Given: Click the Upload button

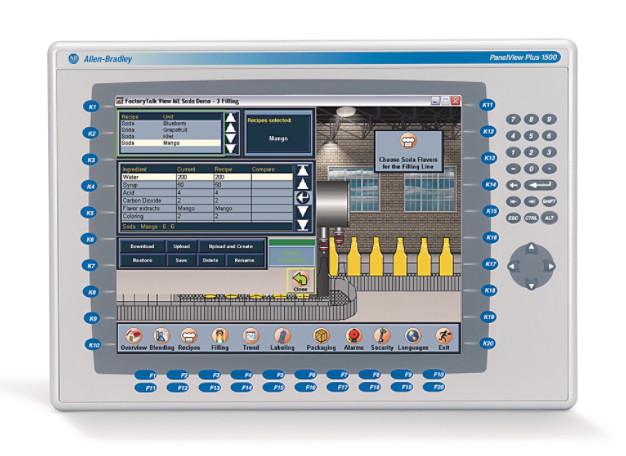Looking at the screenshot, I should pos(182,246).
